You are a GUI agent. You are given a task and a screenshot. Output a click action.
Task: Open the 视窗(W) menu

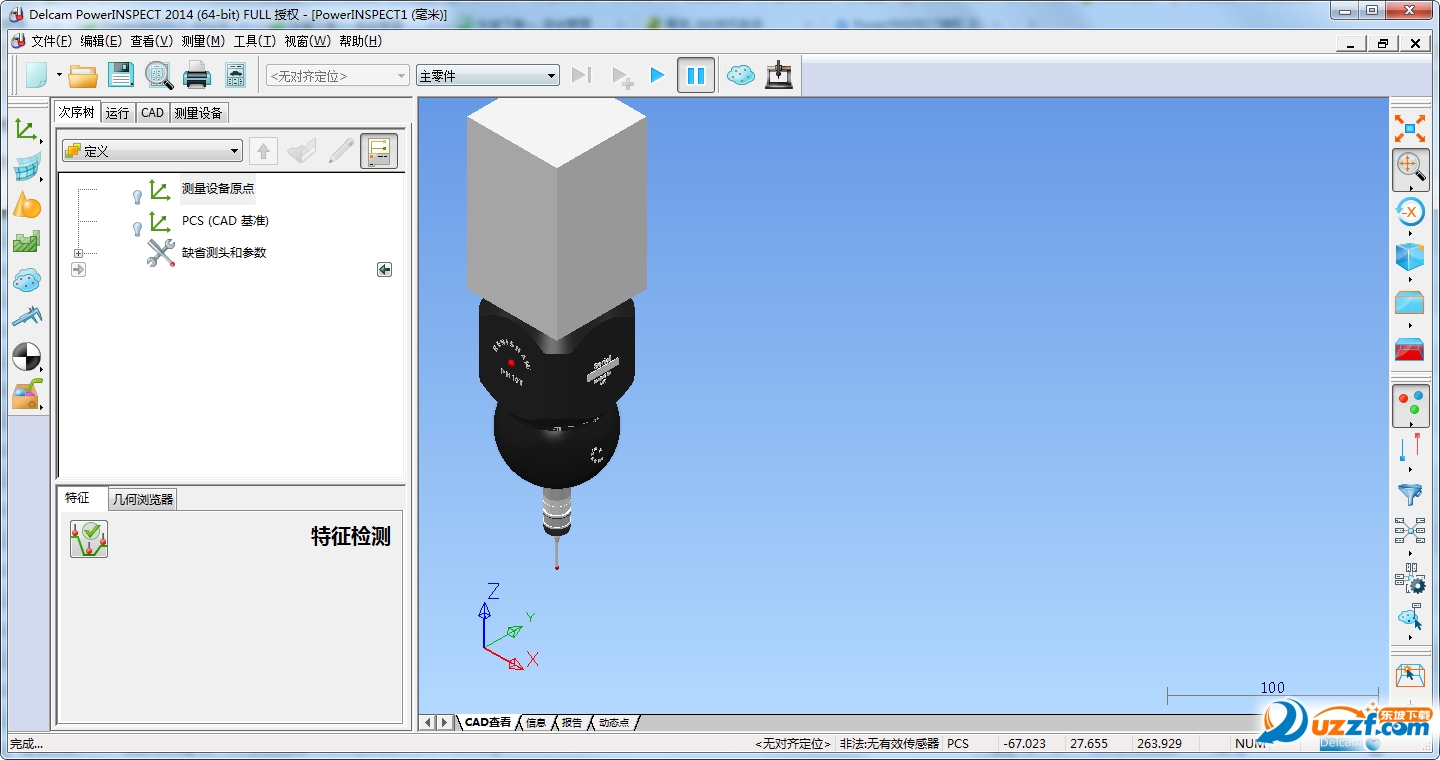coord(307,41)
